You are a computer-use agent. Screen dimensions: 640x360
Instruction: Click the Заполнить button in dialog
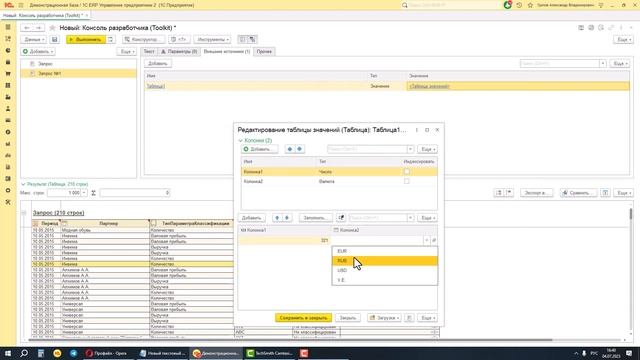click(315, 218)
